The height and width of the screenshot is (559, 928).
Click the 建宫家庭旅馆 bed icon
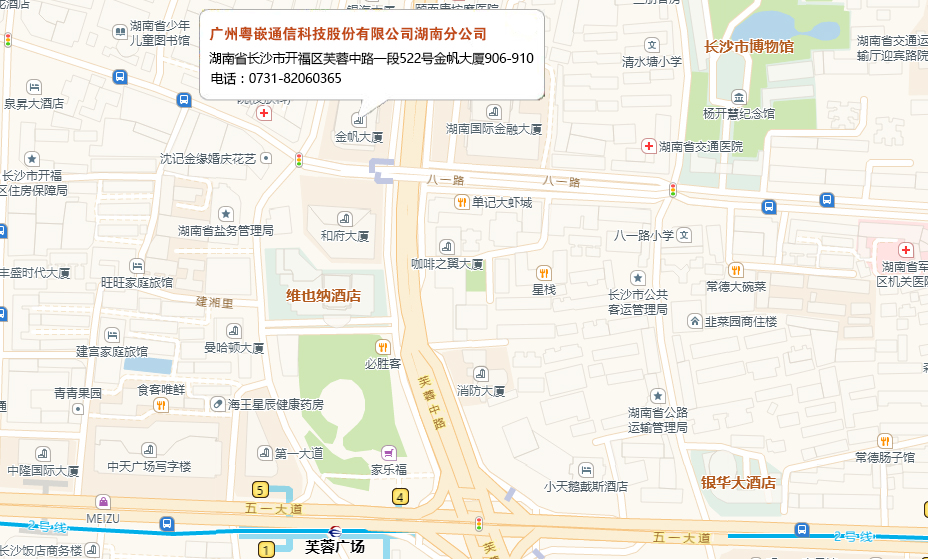pos(111,335)
